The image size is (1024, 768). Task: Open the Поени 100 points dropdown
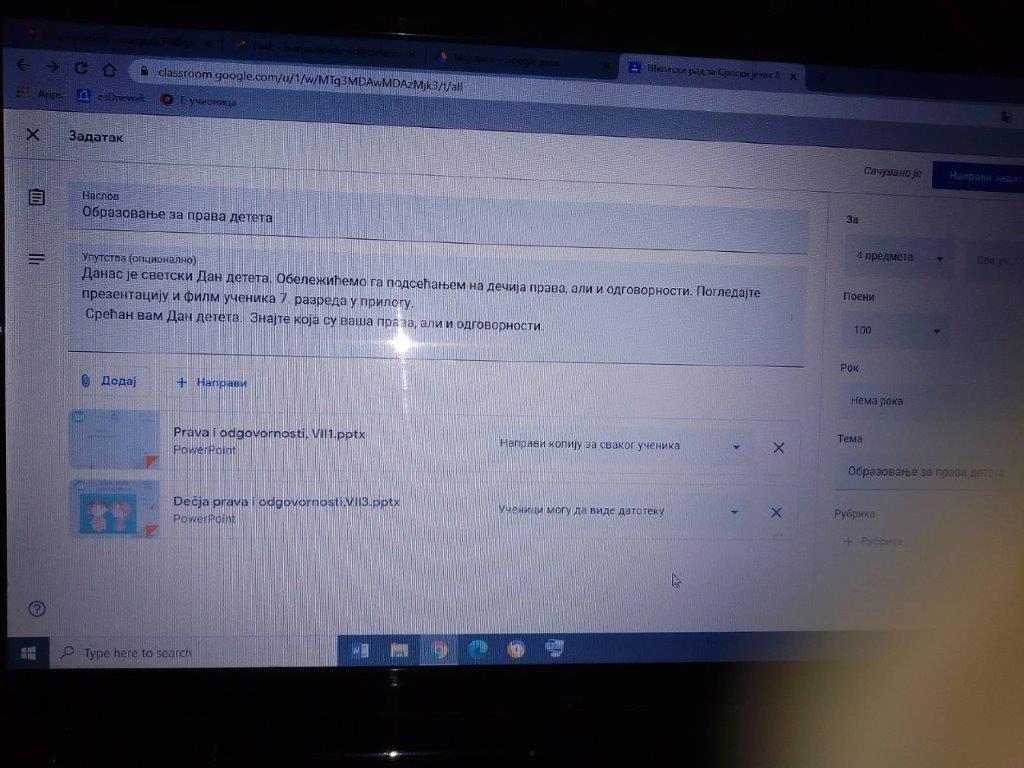click(896, 330)
